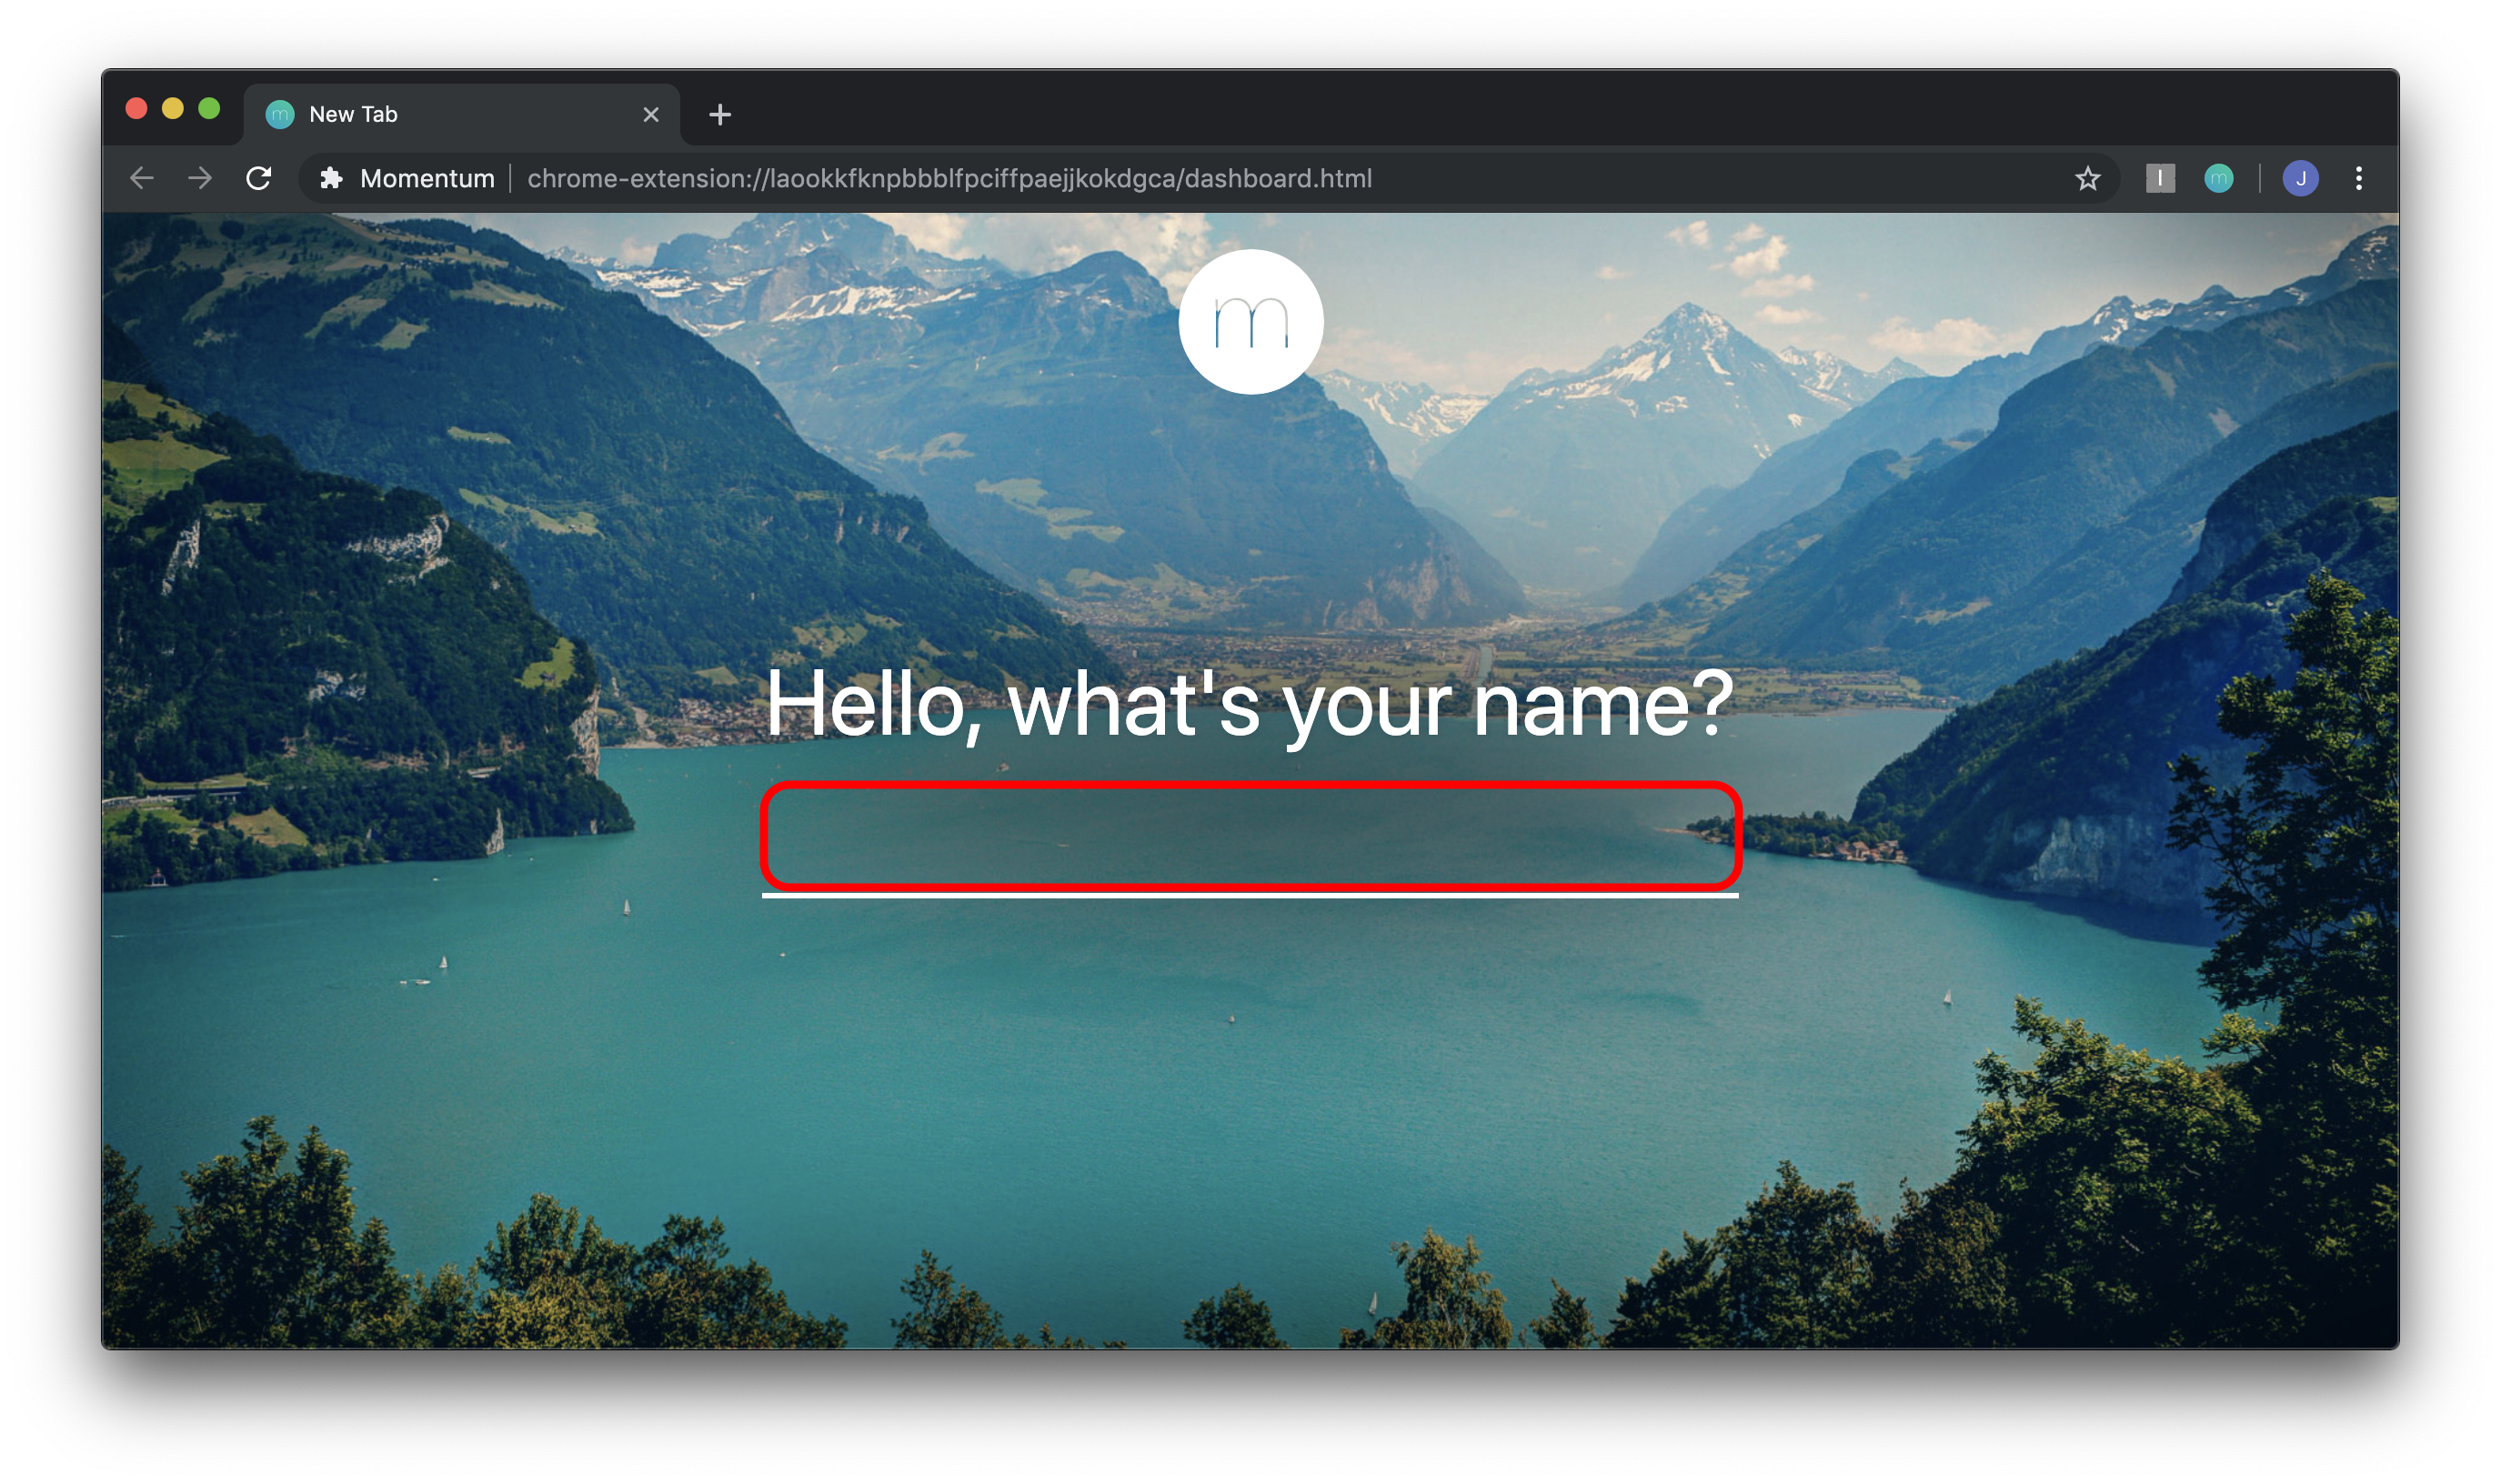Click the extension puzzle icon in address bar
The width and height of the screenshot is (2501, 1484).
pos(331,178)
